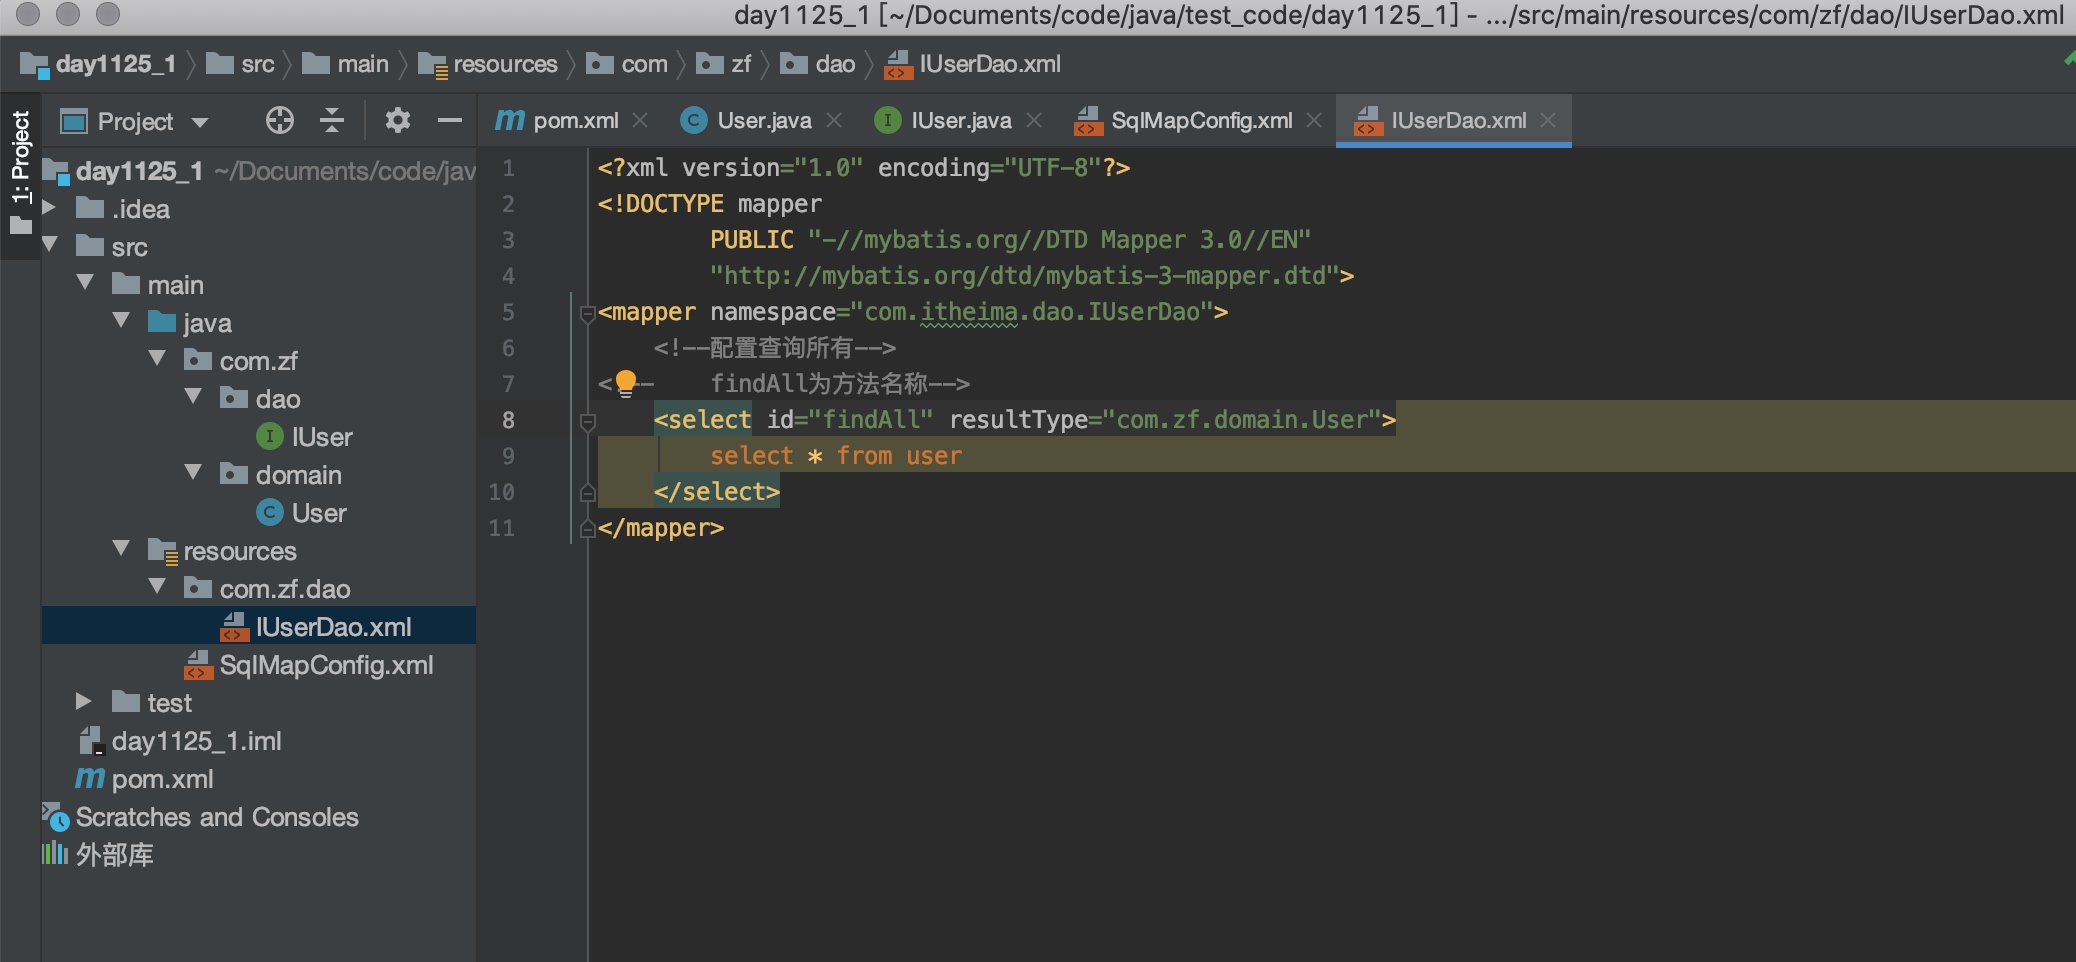Open Project panel settings gear
2076x962 pixels.
click(x=398, y=121)
